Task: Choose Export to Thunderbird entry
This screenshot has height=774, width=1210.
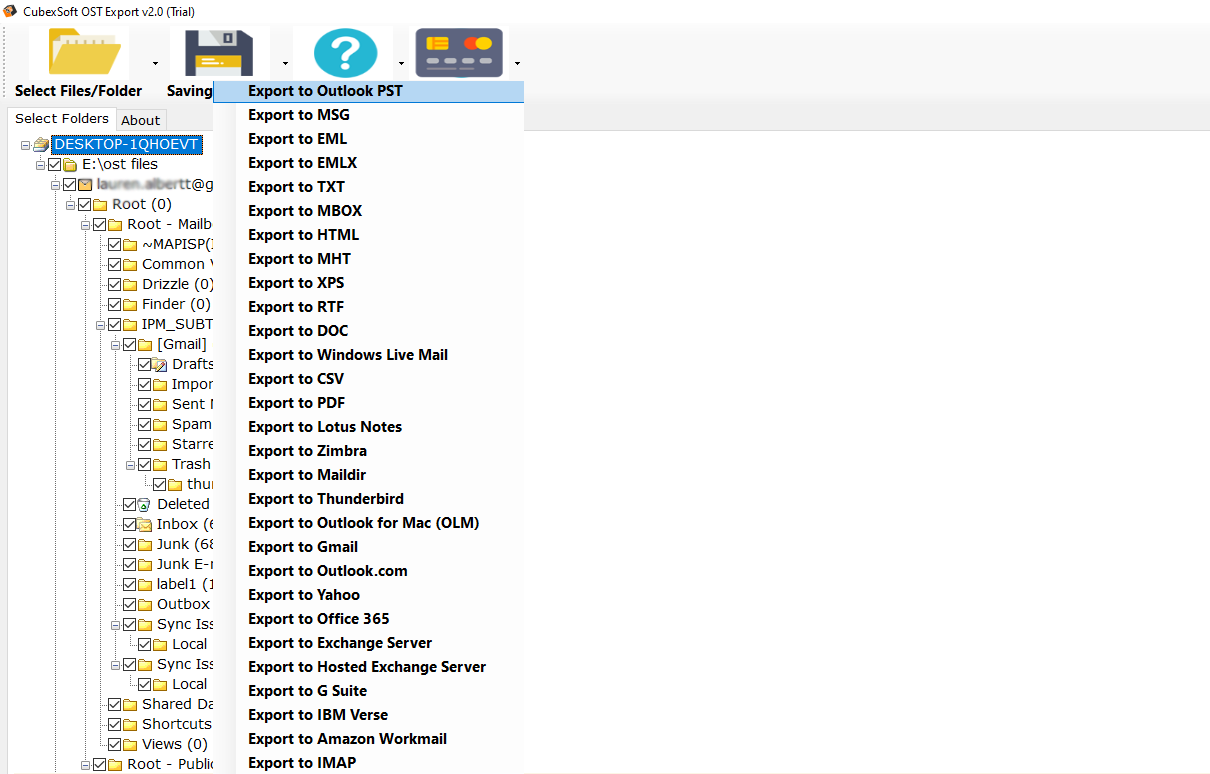Action: tap(326, 499)
